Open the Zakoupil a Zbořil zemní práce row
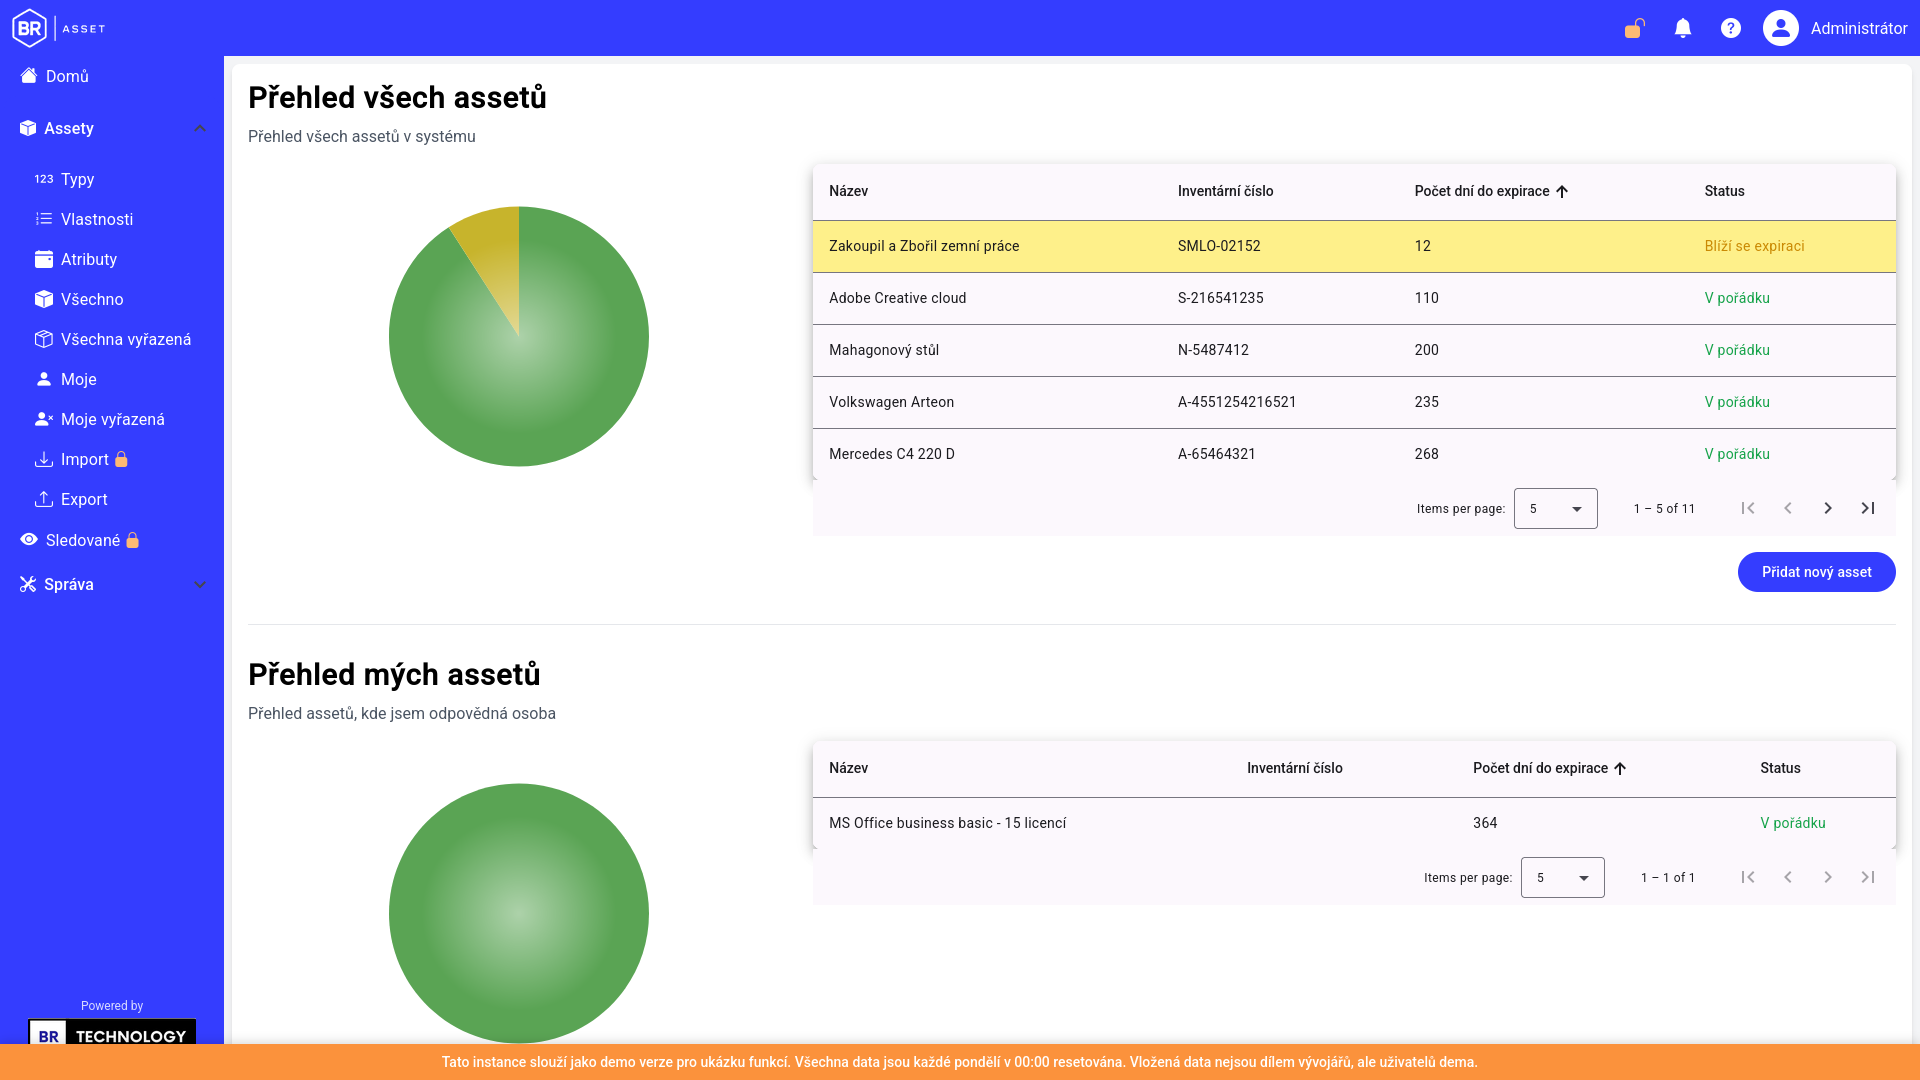 tap(1354, 246)
